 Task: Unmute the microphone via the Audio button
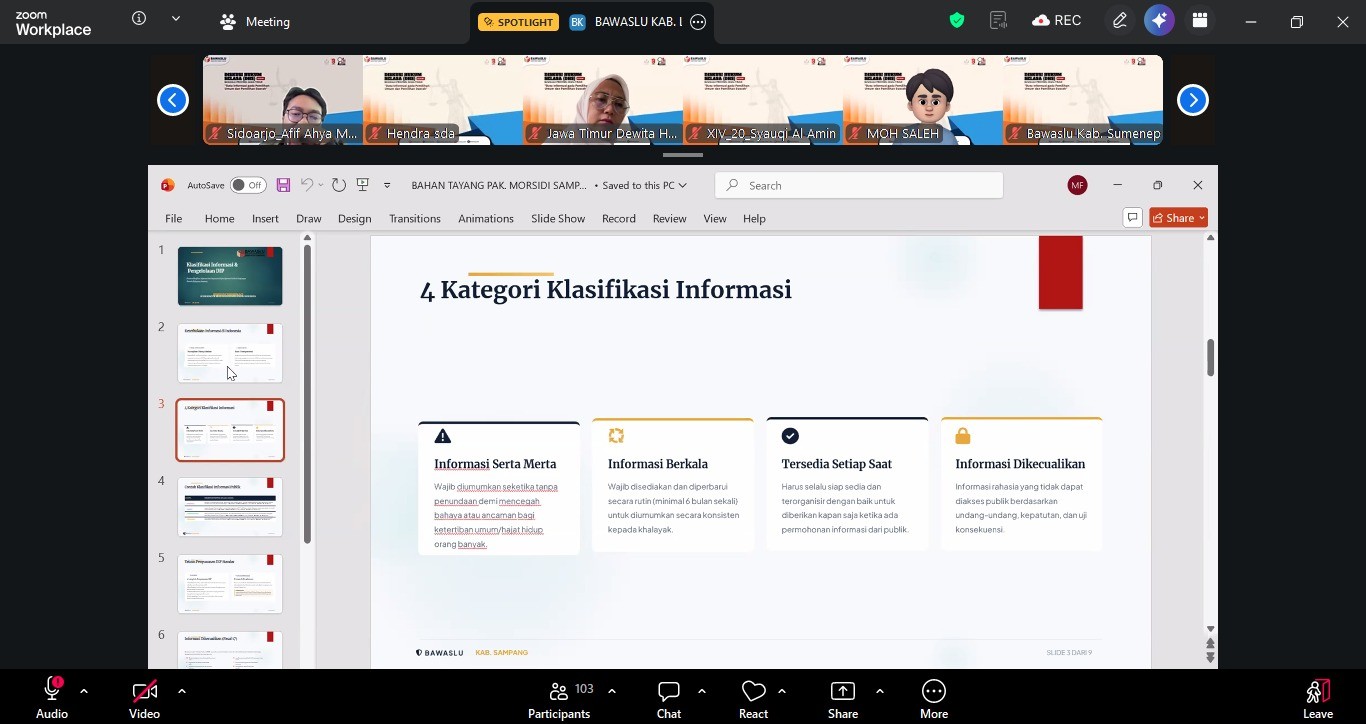(x=52, y=699)
